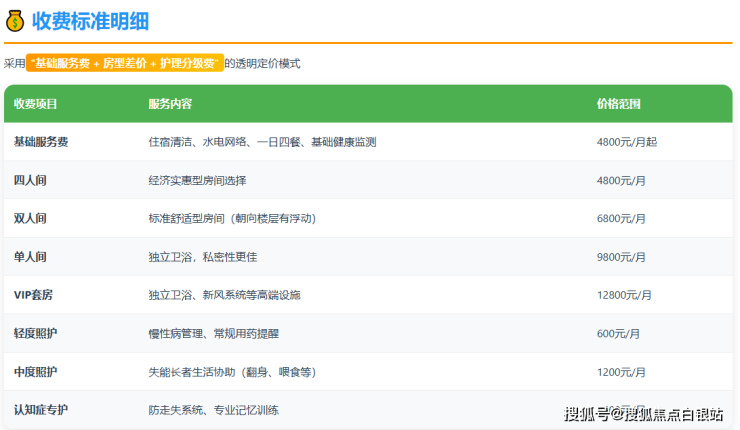Click the 四人间 row label
This screenshot has width=740, height=430.
(30, 180)
